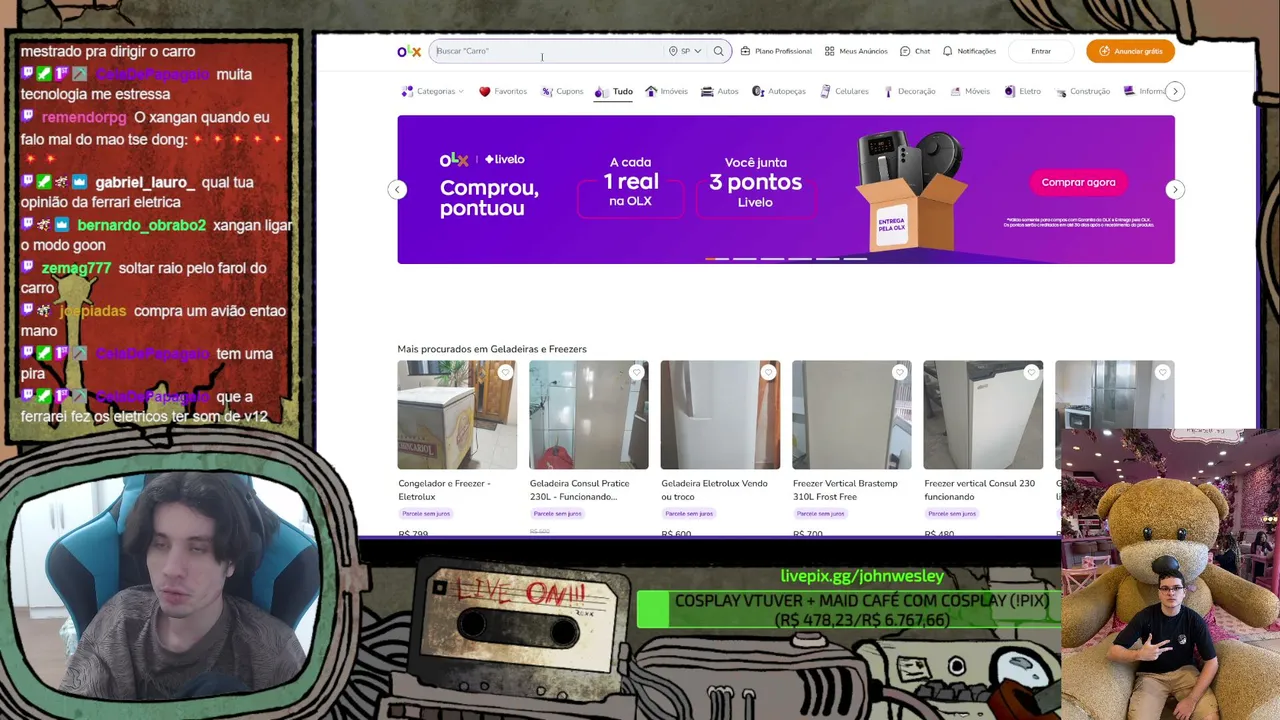The height and width of the screenshot is (720, 1280).
Task: Click chat username "bernardo_obrabo2"
Action: pos(141,225)
